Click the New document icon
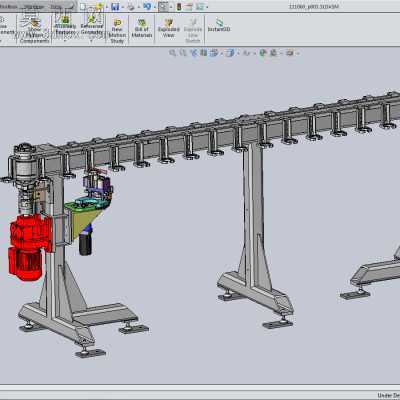 [x=83, y=6]
